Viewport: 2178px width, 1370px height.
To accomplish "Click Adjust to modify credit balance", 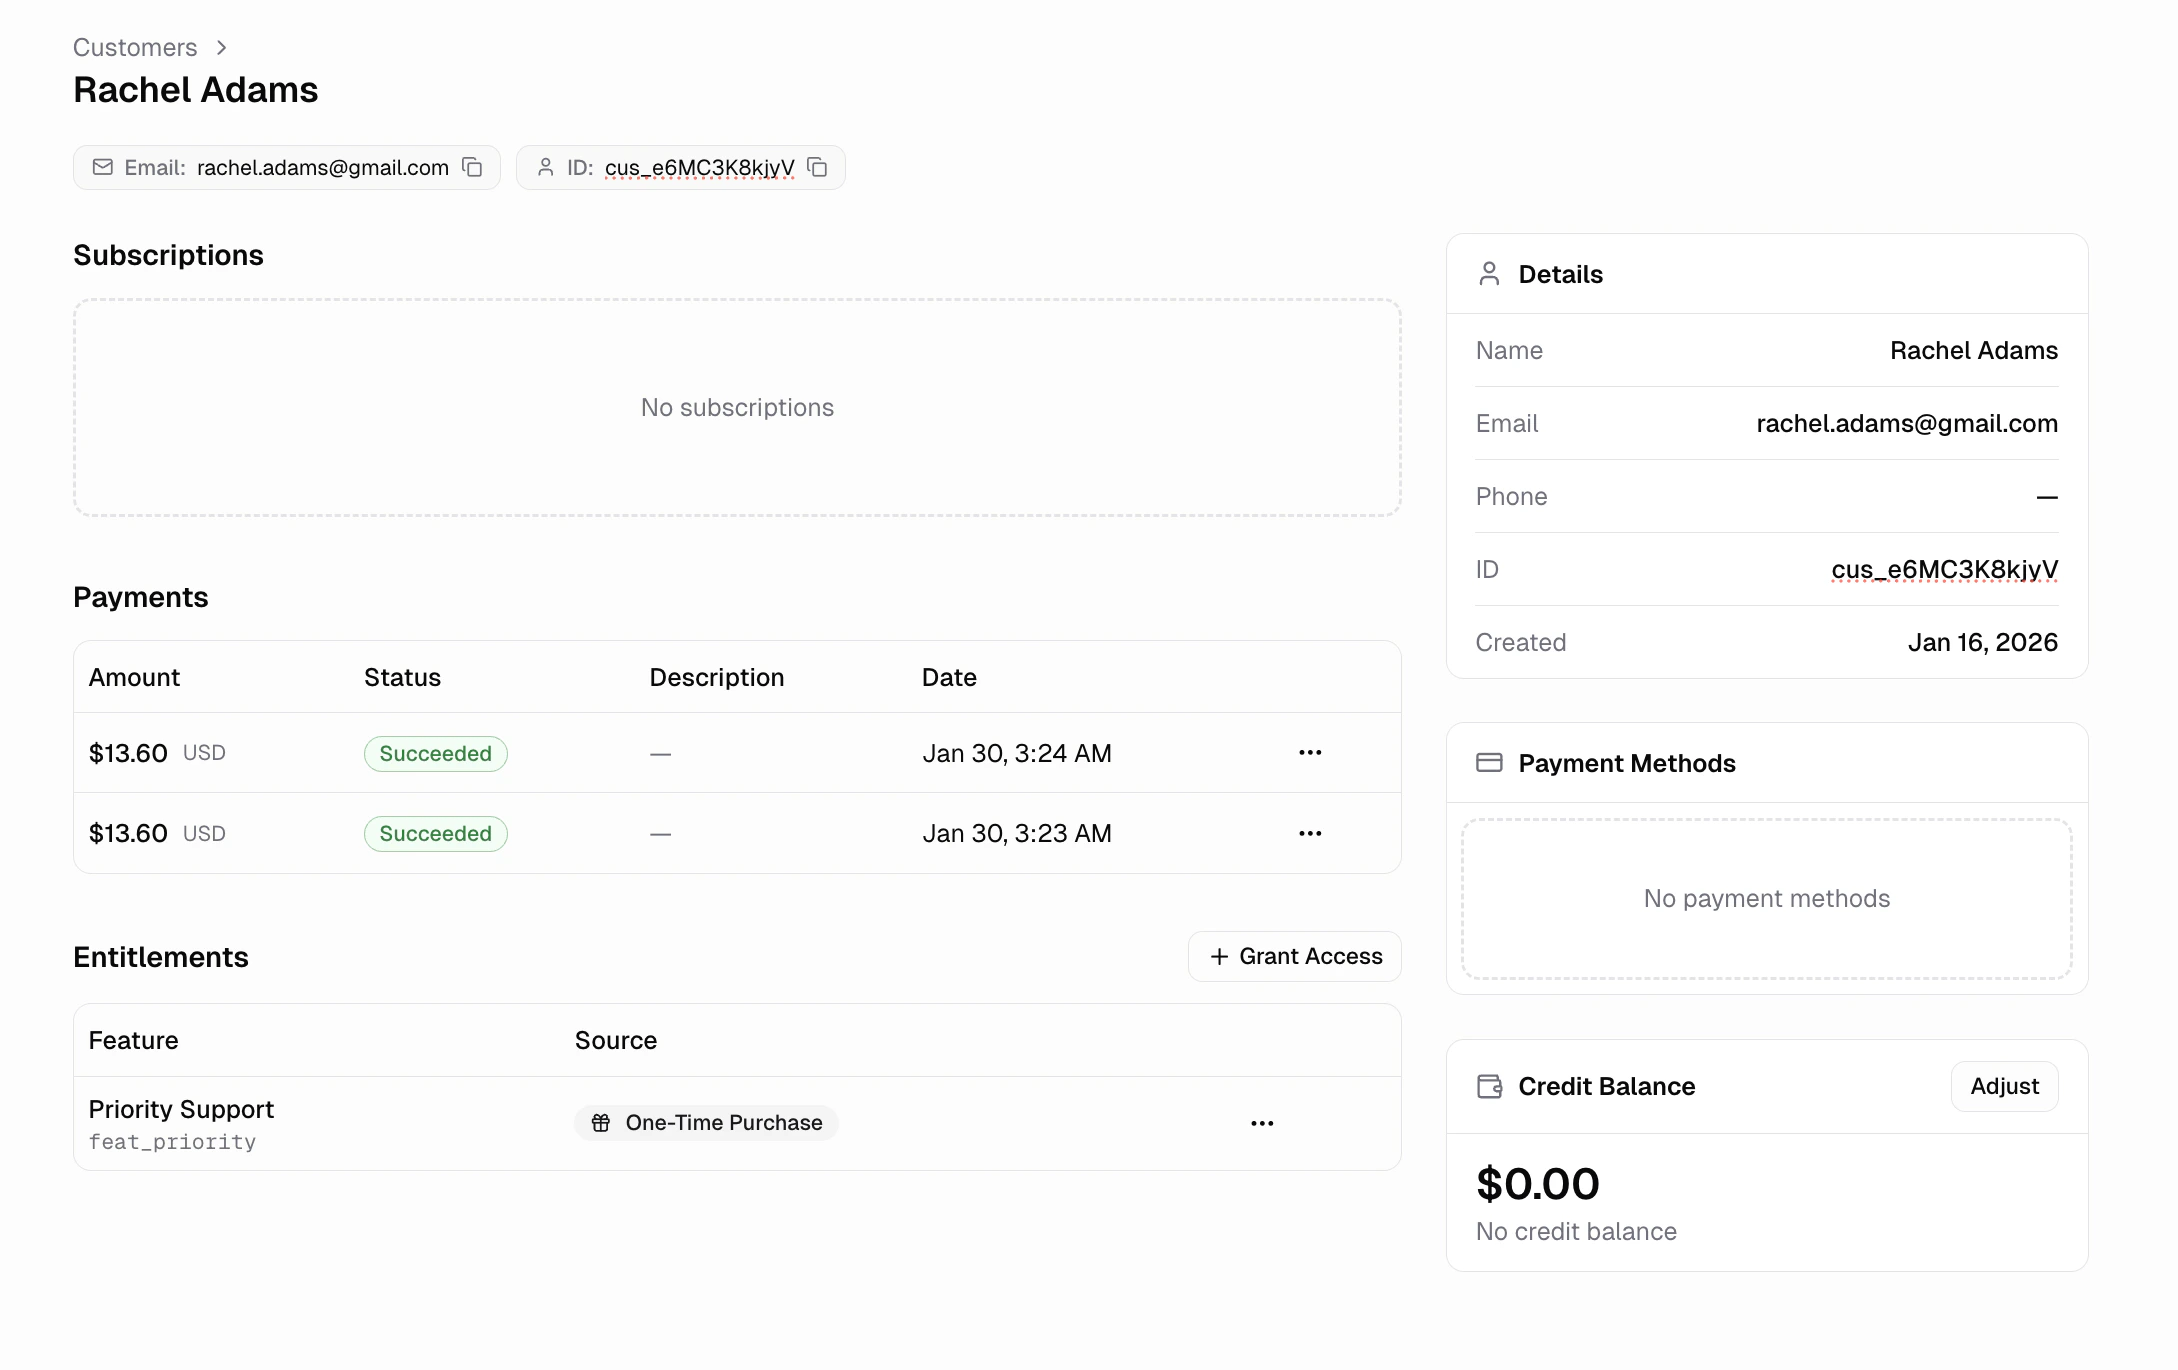I will tap(2003, 1086).
